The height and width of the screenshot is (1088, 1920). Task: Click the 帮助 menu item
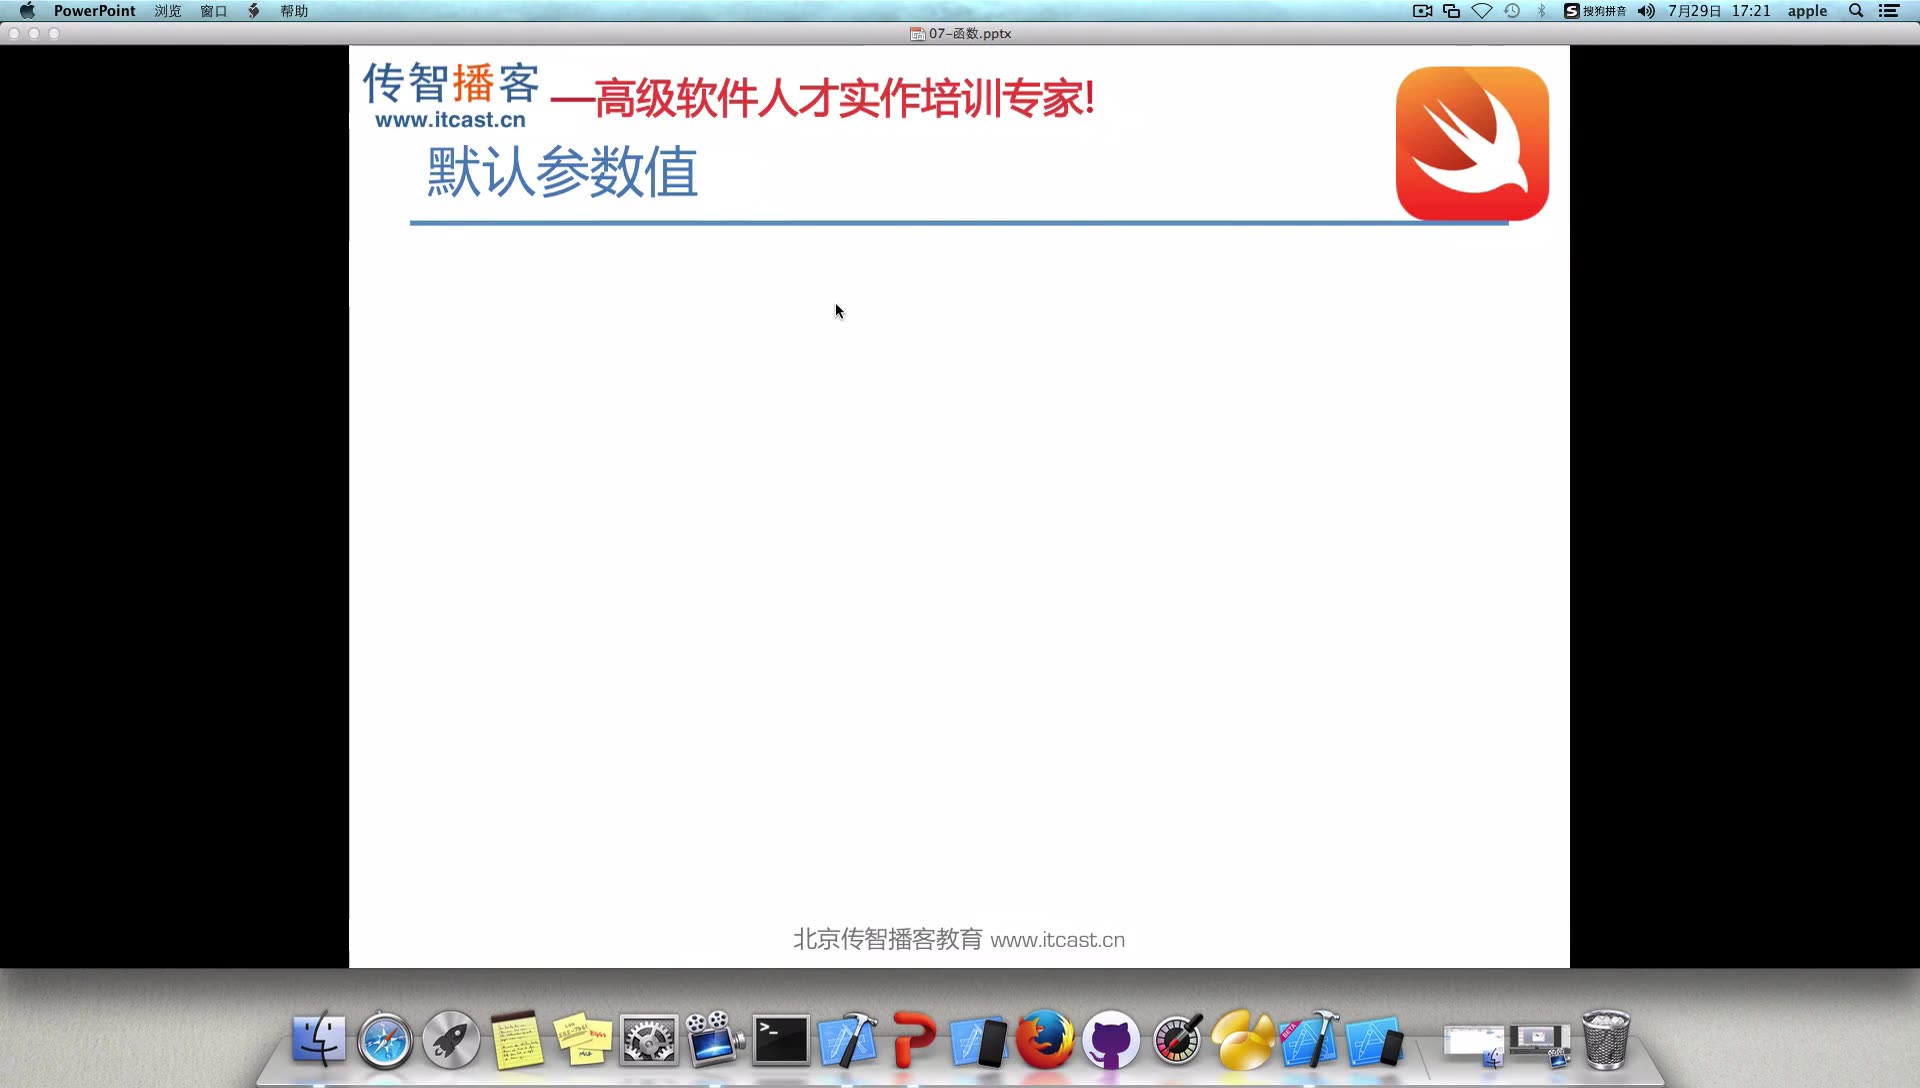[294, 12]
